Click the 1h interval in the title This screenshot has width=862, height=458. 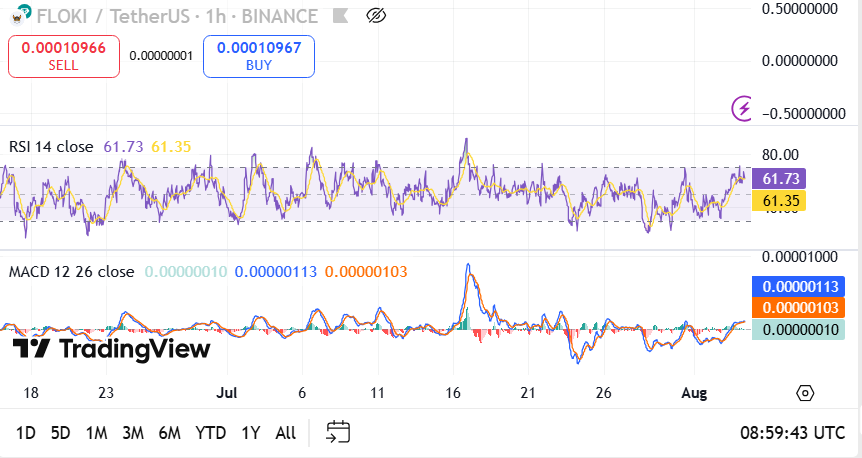tap(216, 16)
